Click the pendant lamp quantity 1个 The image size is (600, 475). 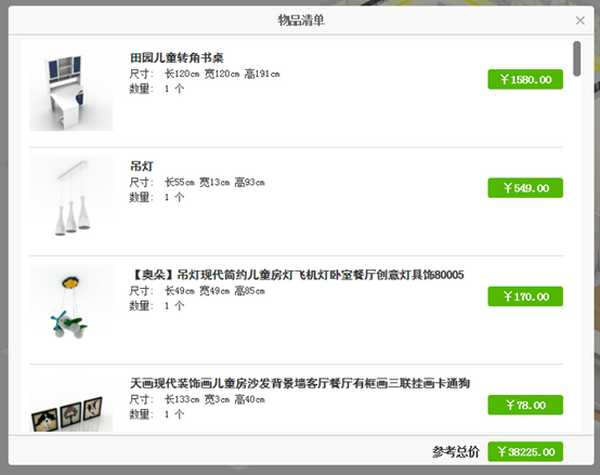click(x=174, y=197)
